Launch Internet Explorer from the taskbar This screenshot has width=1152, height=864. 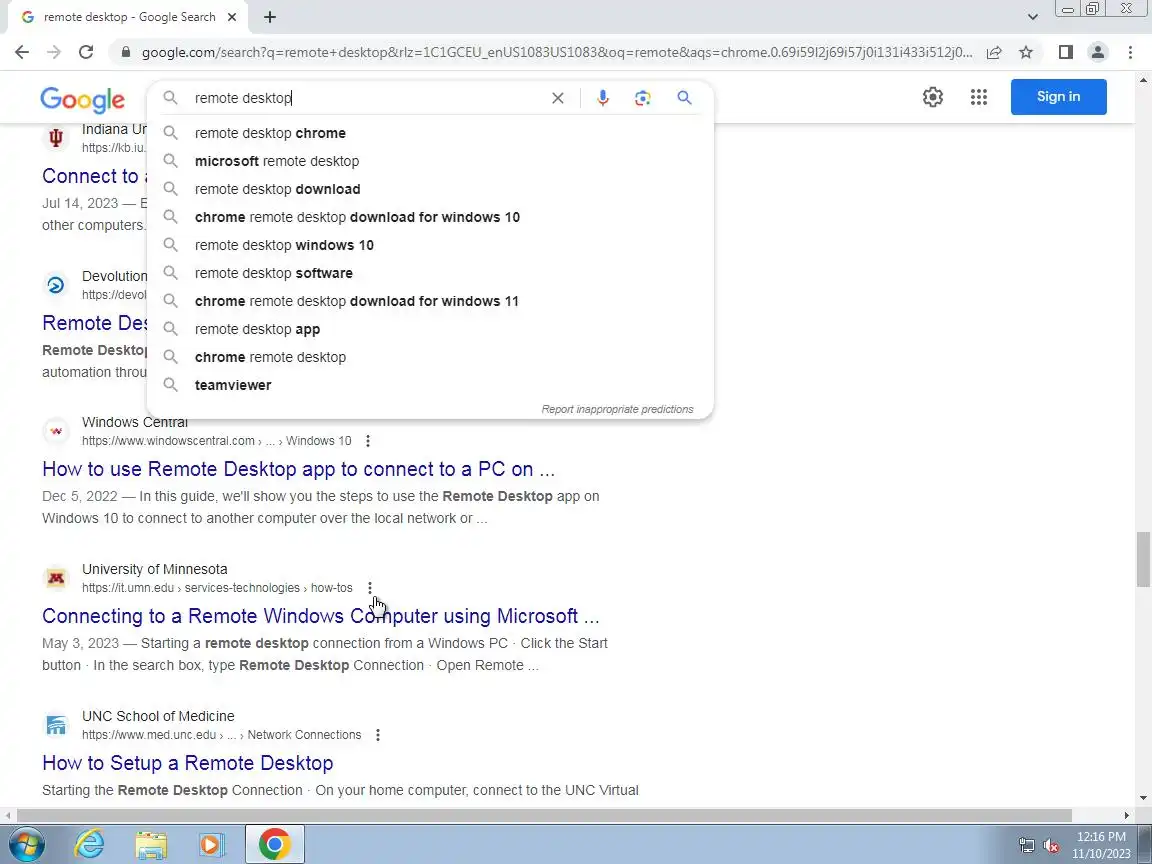click(90, 844)
